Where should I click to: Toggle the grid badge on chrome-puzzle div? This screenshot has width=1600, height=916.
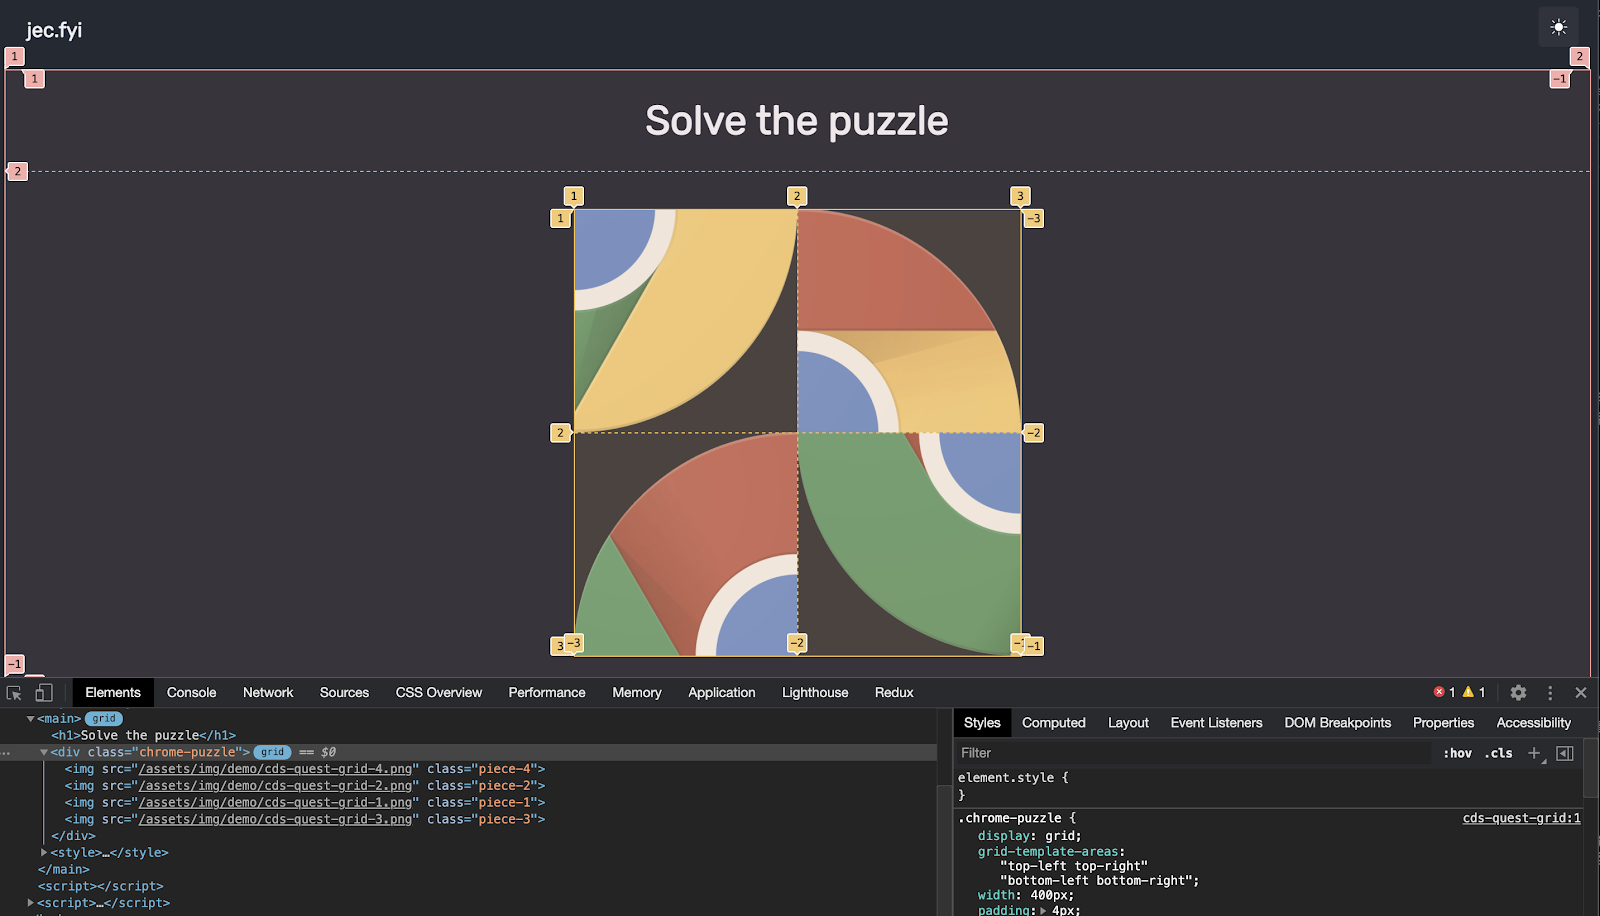(x=273, y=752)
